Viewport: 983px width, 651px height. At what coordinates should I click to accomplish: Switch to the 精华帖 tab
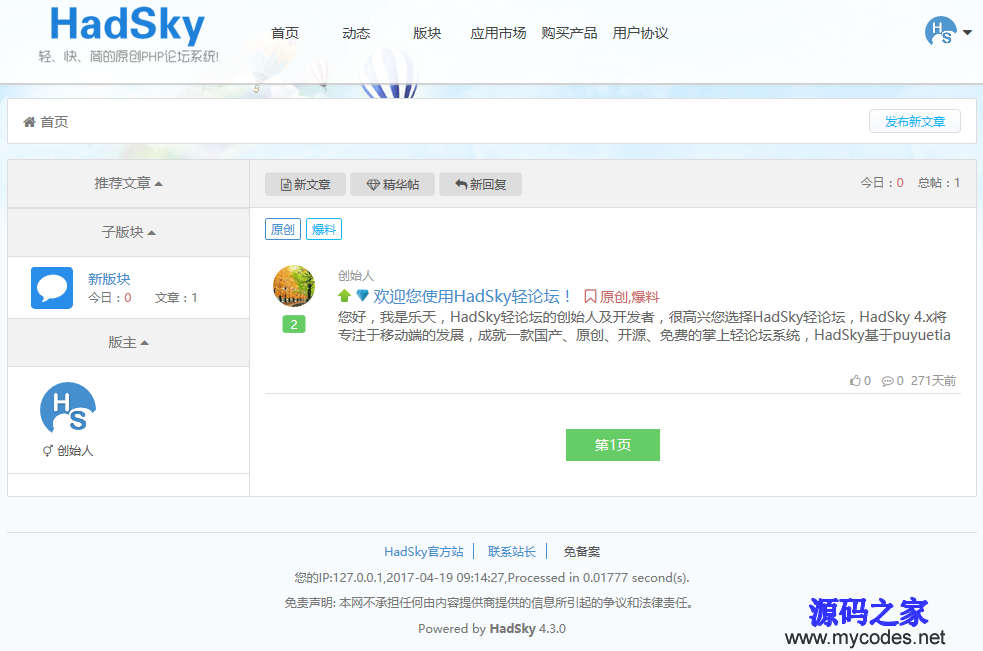(x=392, y=184)
